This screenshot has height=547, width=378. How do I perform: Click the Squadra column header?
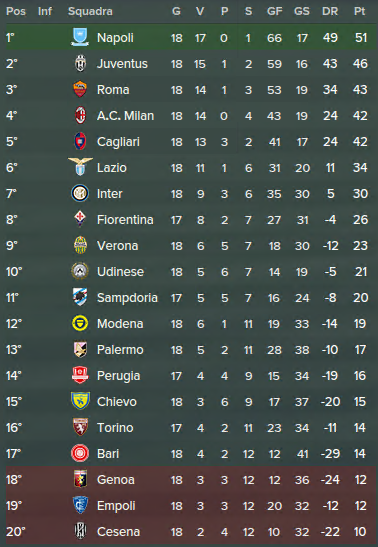point(90,11)
